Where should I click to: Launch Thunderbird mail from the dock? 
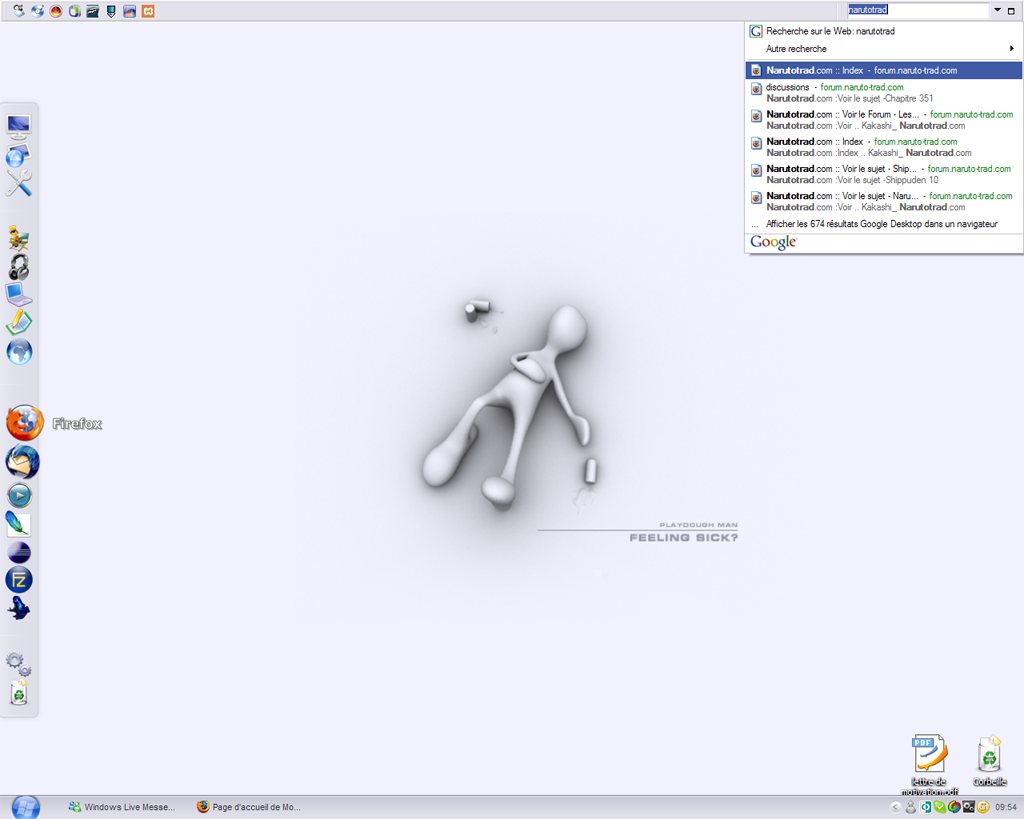(x=22, y=462)
